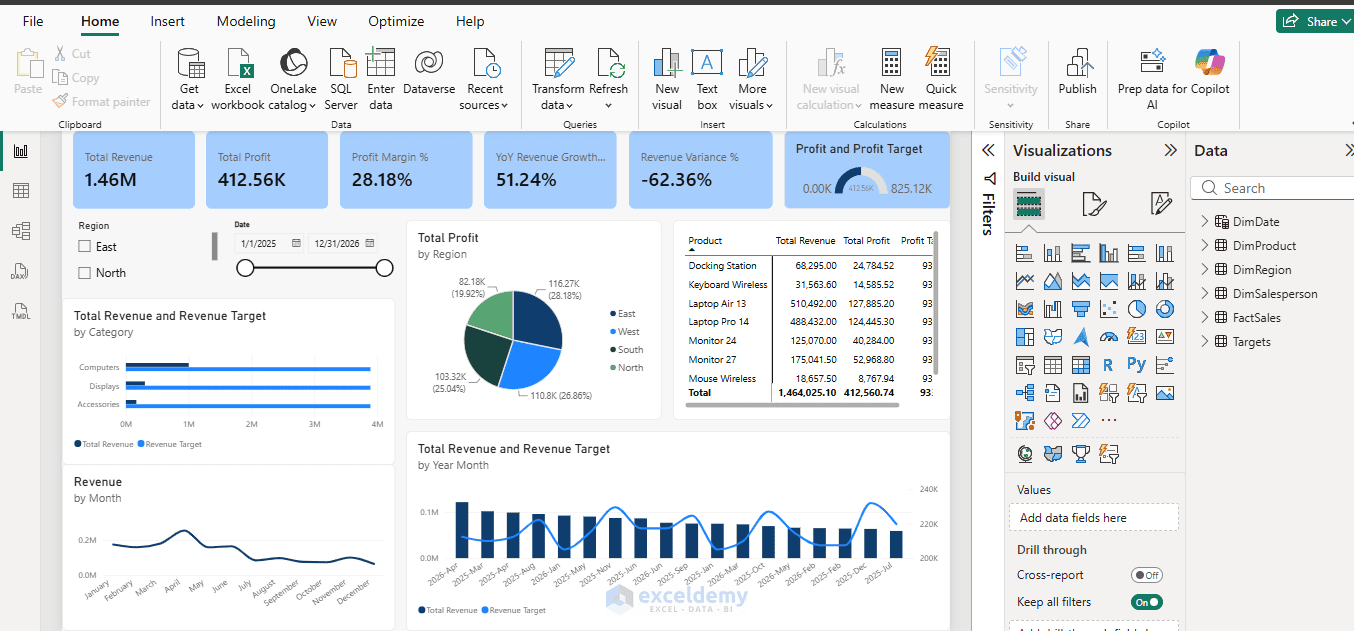Expand the DimDate table
Screen dimensions: 1354x631
[x=1205, y=221]
